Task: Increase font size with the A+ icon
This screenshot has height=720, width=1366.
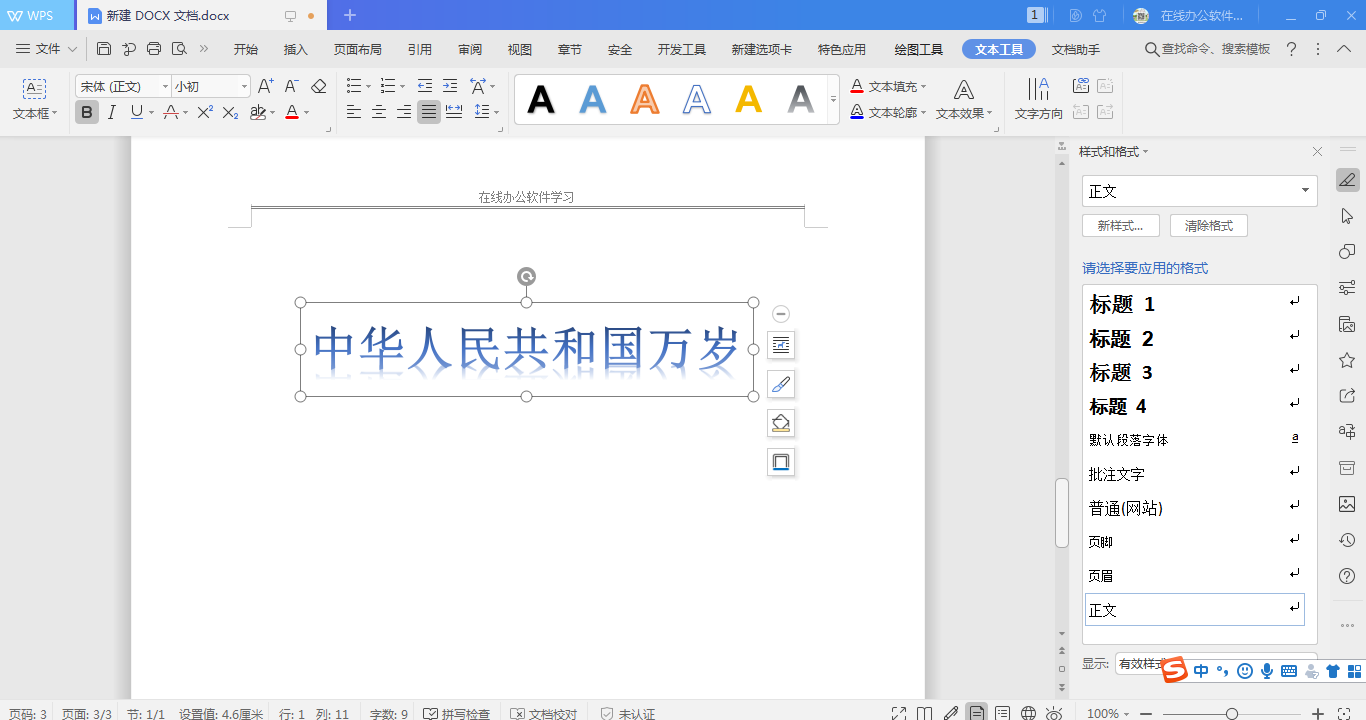Action: click(x=265, y=87)
